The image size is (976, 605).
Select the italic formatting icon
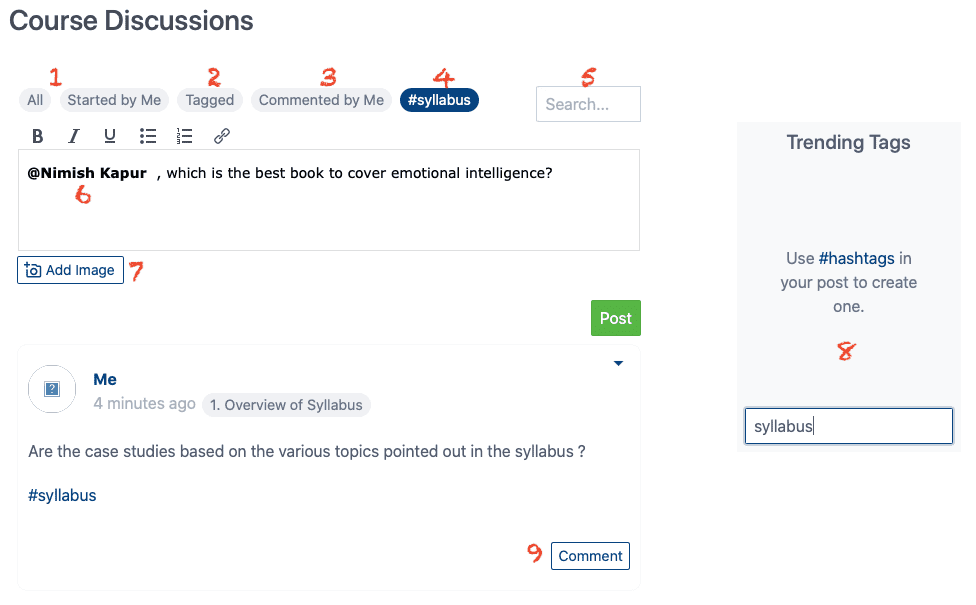pos(72,135)
